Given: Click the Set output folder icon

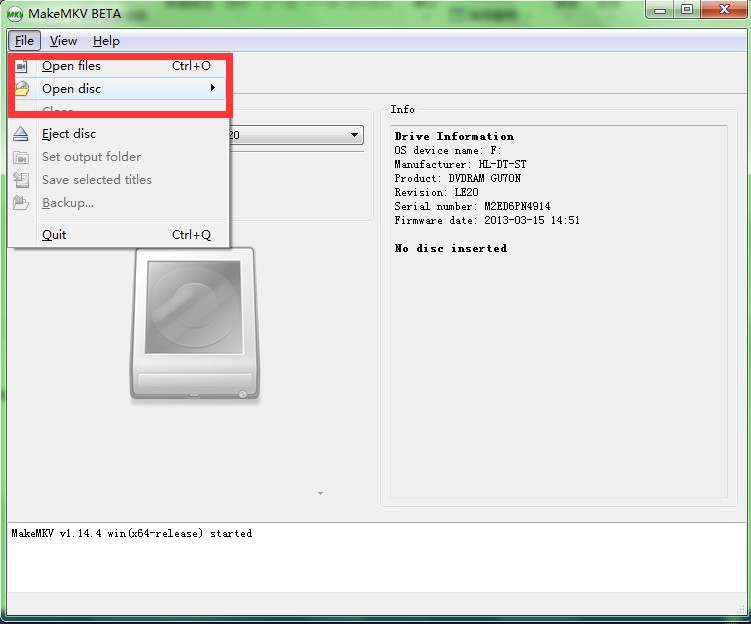Looking at the screenshot, I should pos(21,157).
